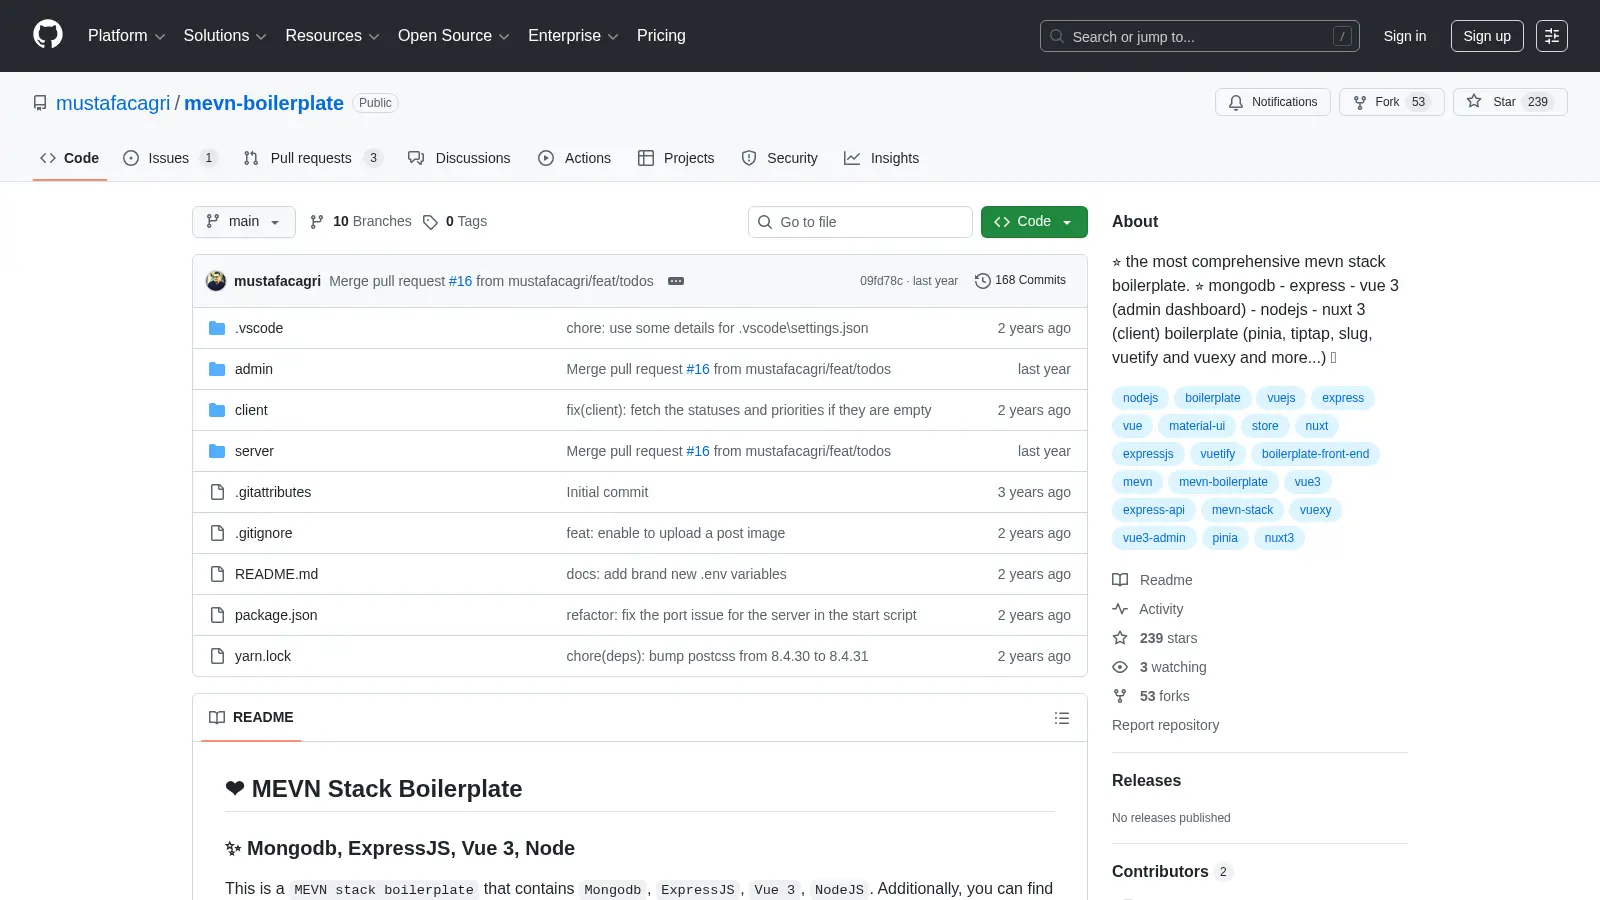
Task: Click the README.md file icon
Action: (x=217, y=574)
